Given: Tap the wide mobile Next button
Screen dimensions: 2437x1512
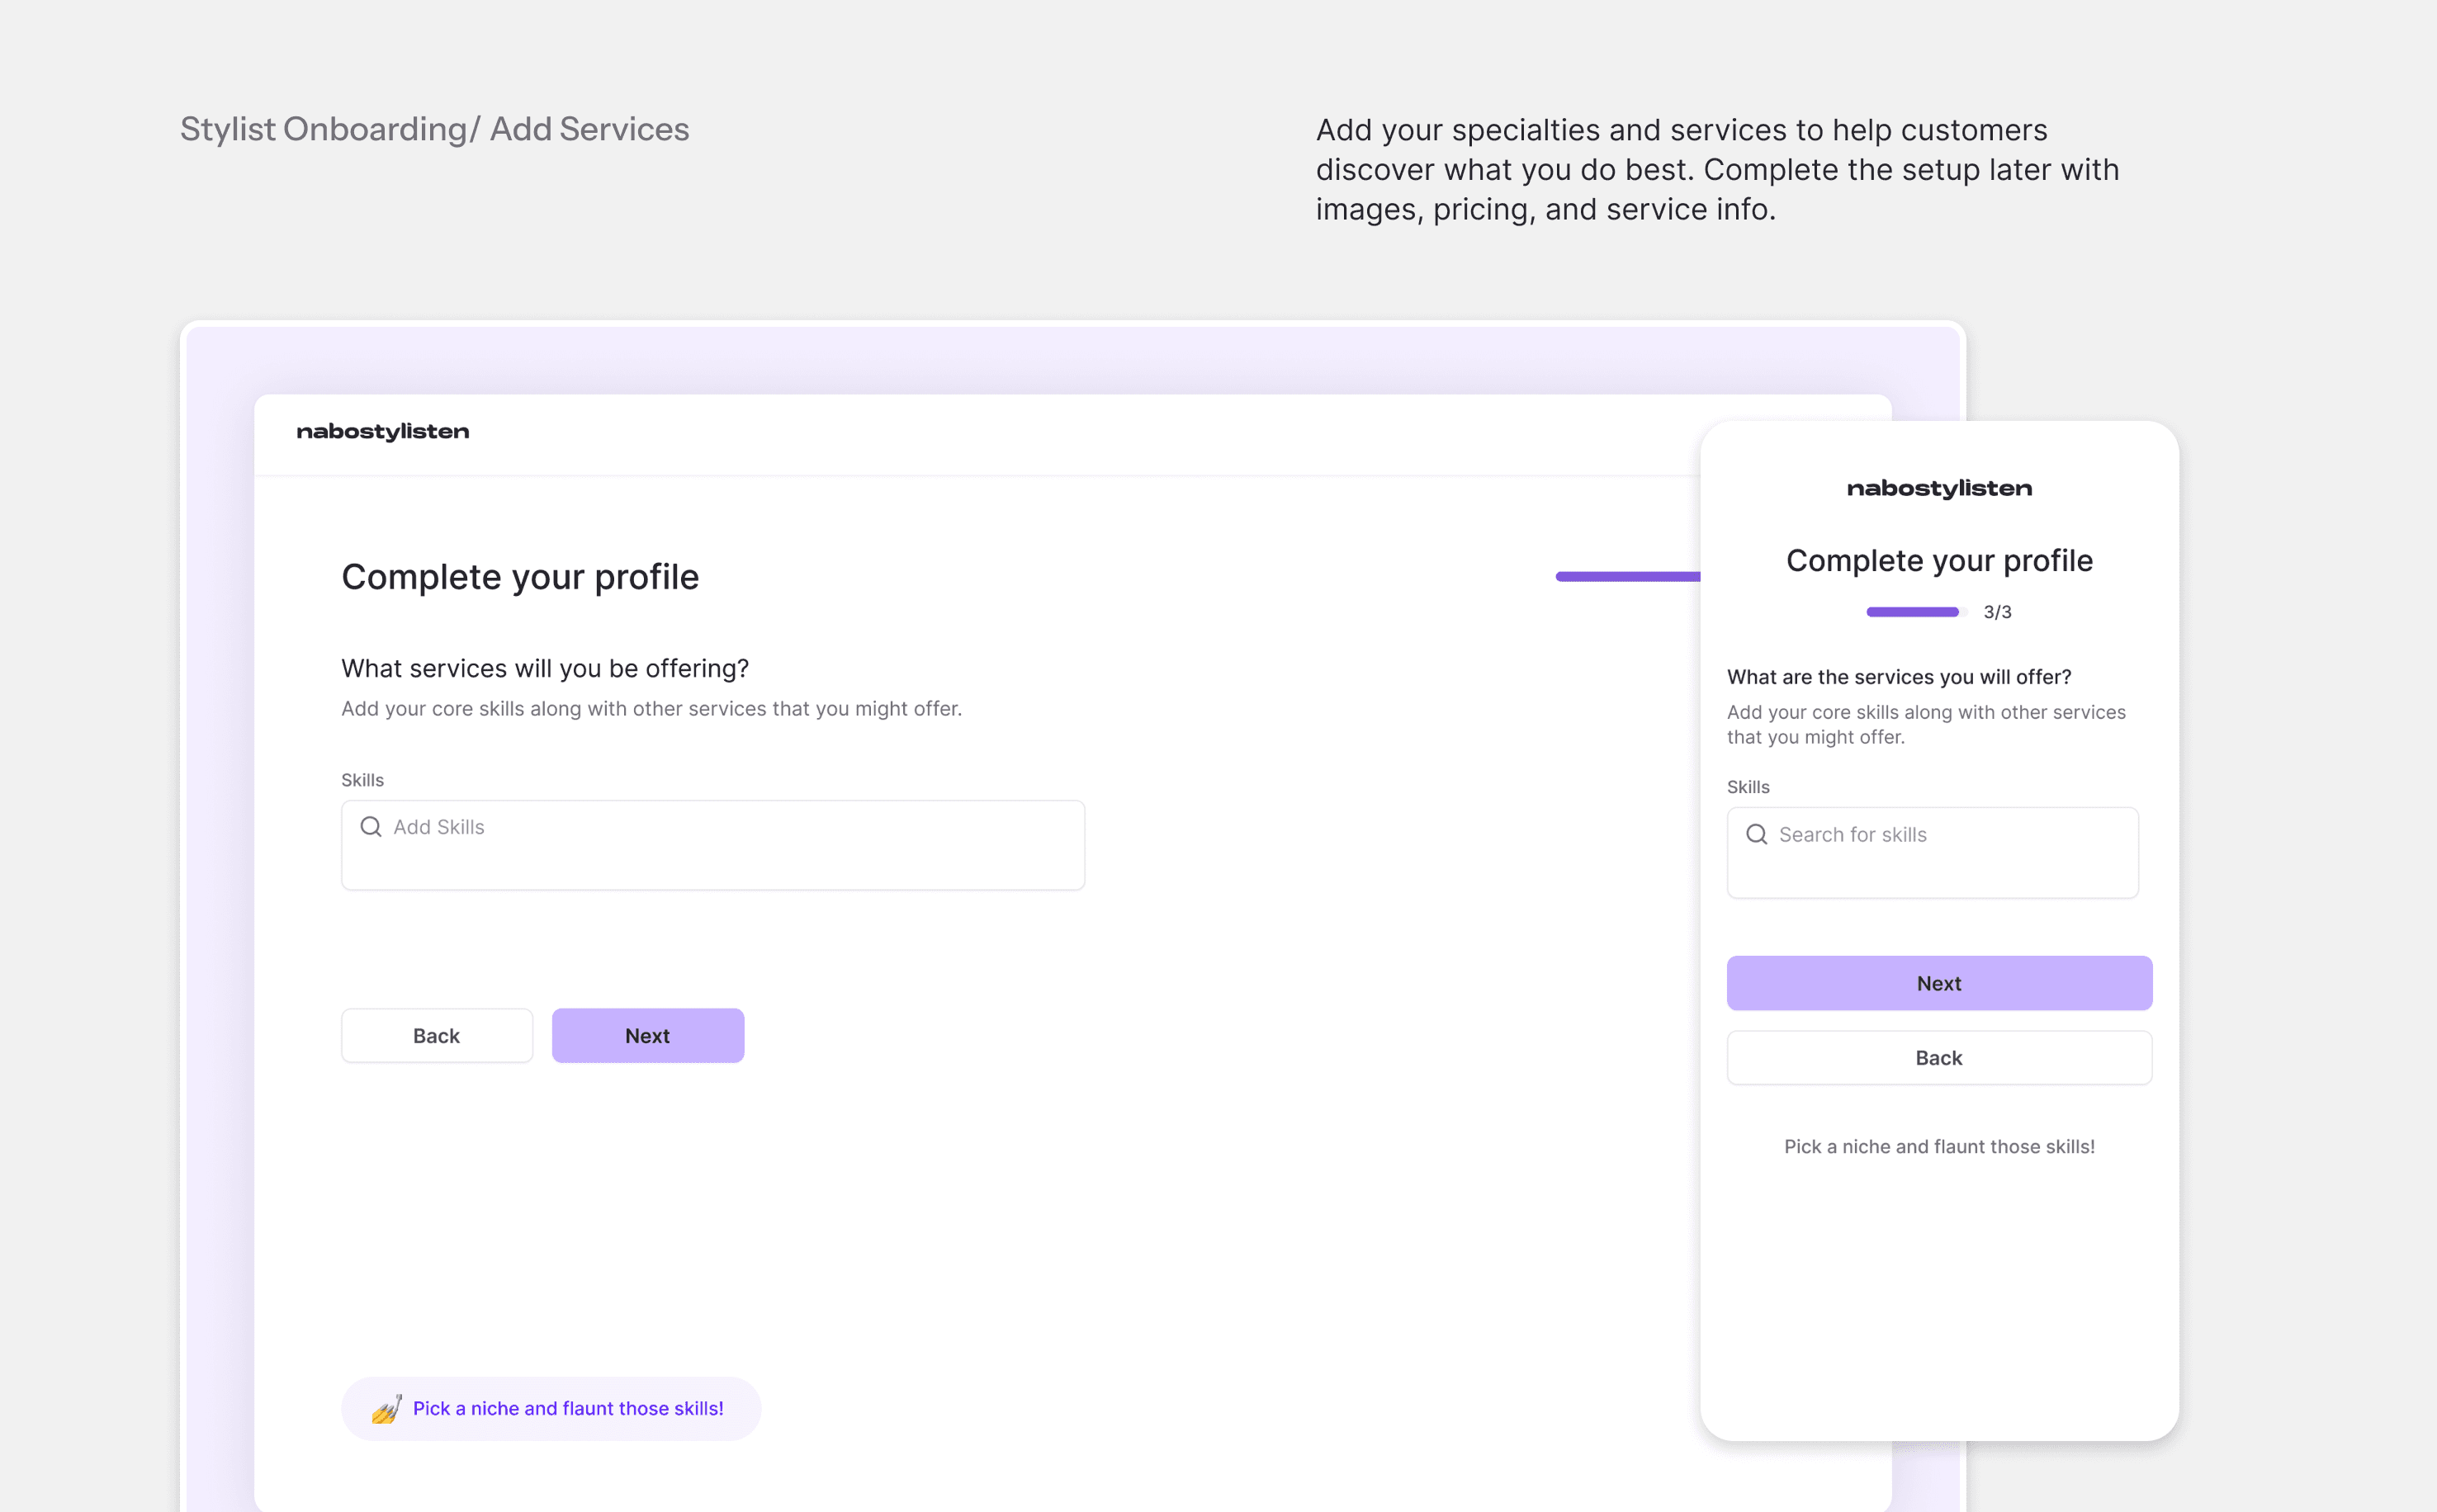Looking at the screenshot, I should 1939,983.
